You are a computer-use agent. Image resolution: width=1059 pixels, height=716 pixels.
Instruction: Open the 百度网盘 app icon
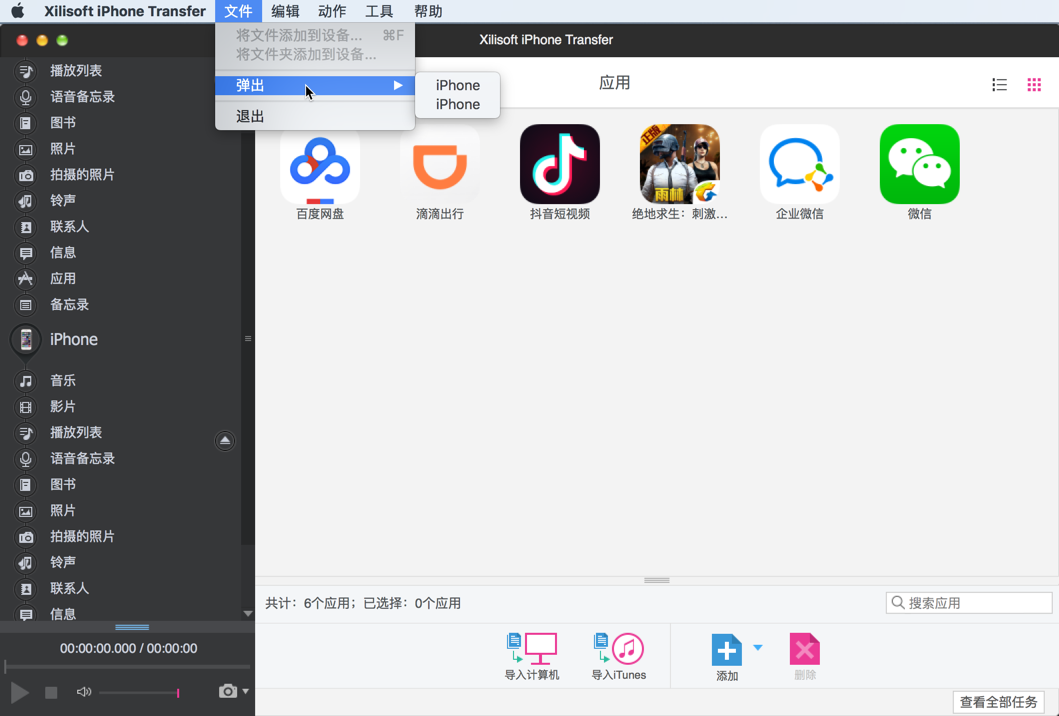coord(319,164)
